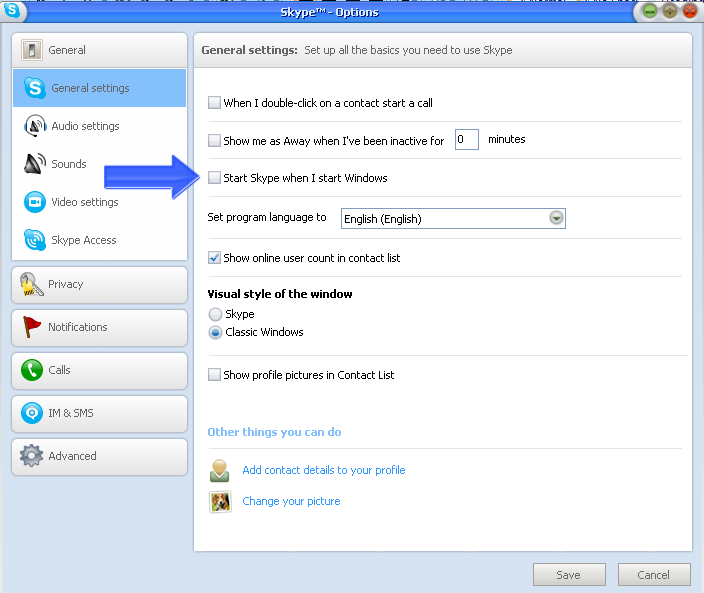Click the Save button

tap(569, 575)
